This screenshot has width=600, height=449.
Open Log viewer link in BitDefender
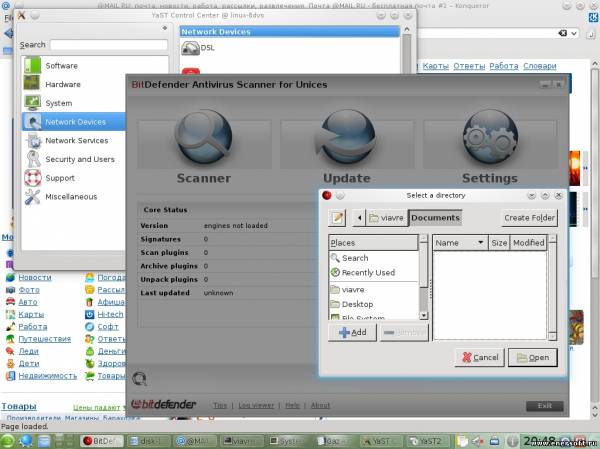[256, 405]
